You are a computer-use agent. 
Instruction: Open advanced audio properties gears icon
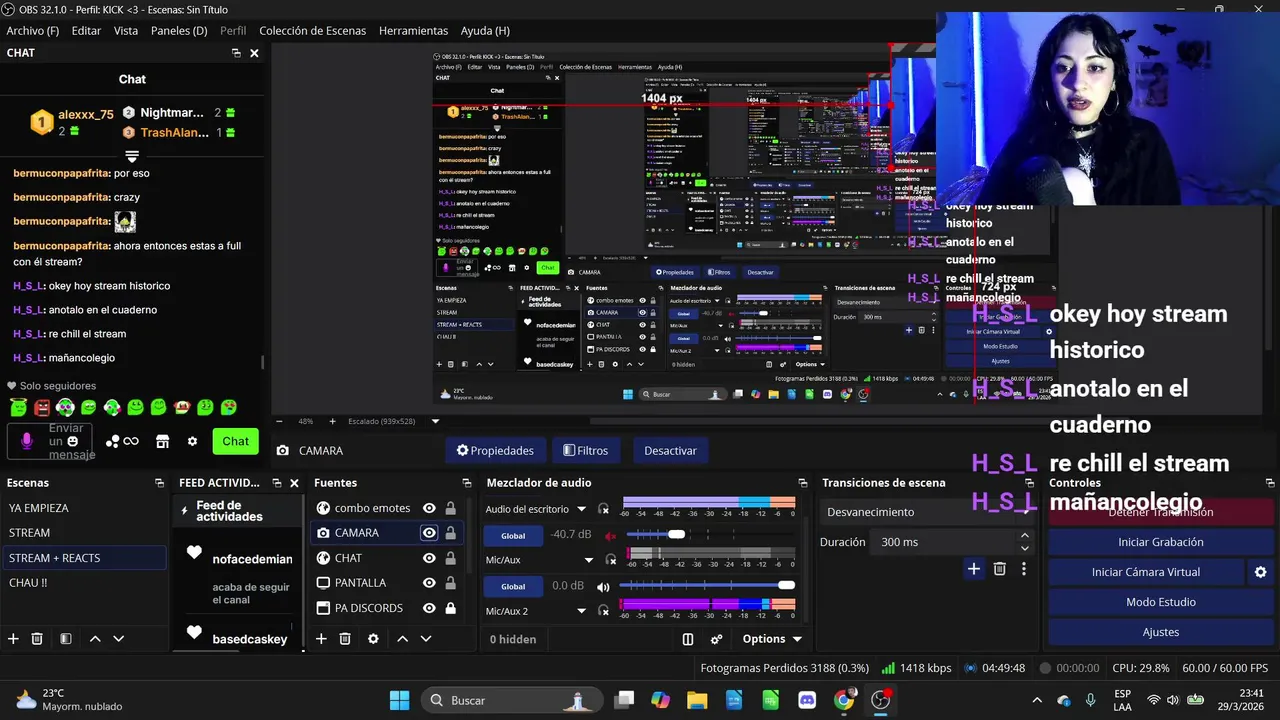716,639
